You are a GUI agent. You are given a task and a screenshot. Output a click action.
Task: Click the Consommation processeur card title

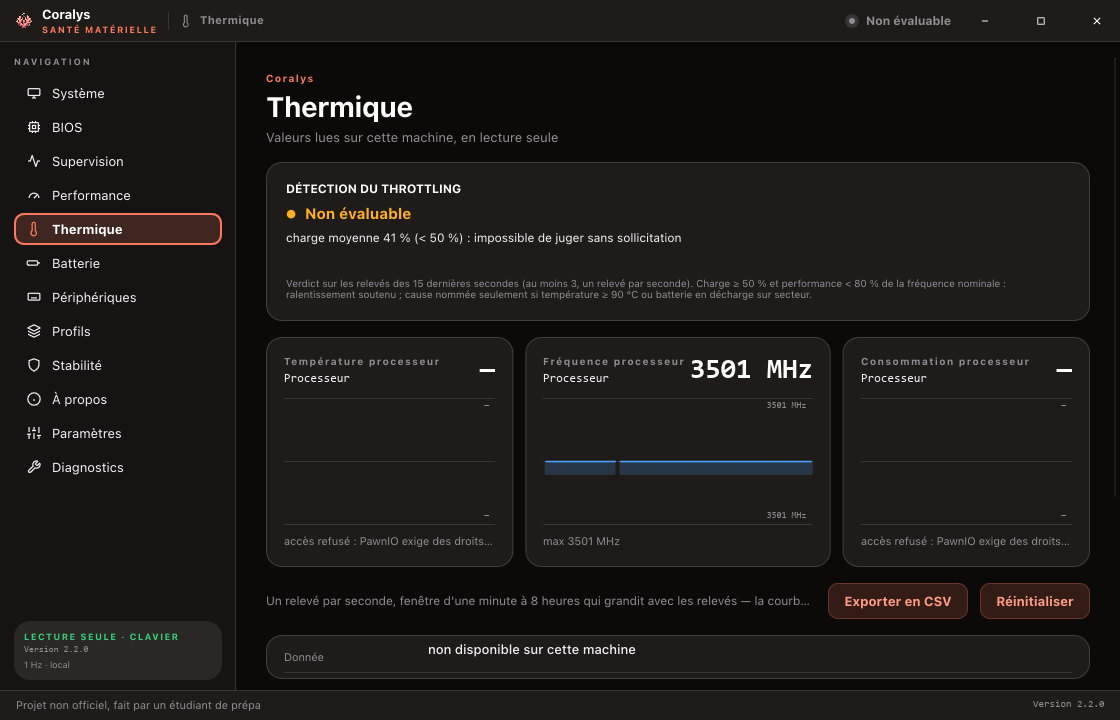click(945, 361)
